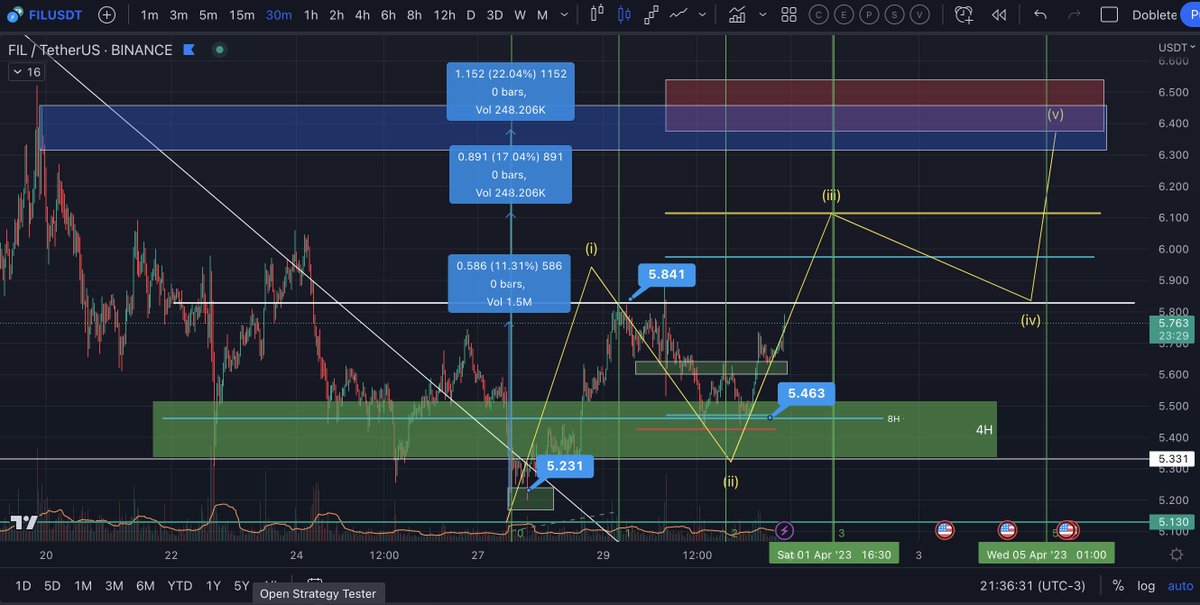Switch to the 4h interval

[364, 15]
